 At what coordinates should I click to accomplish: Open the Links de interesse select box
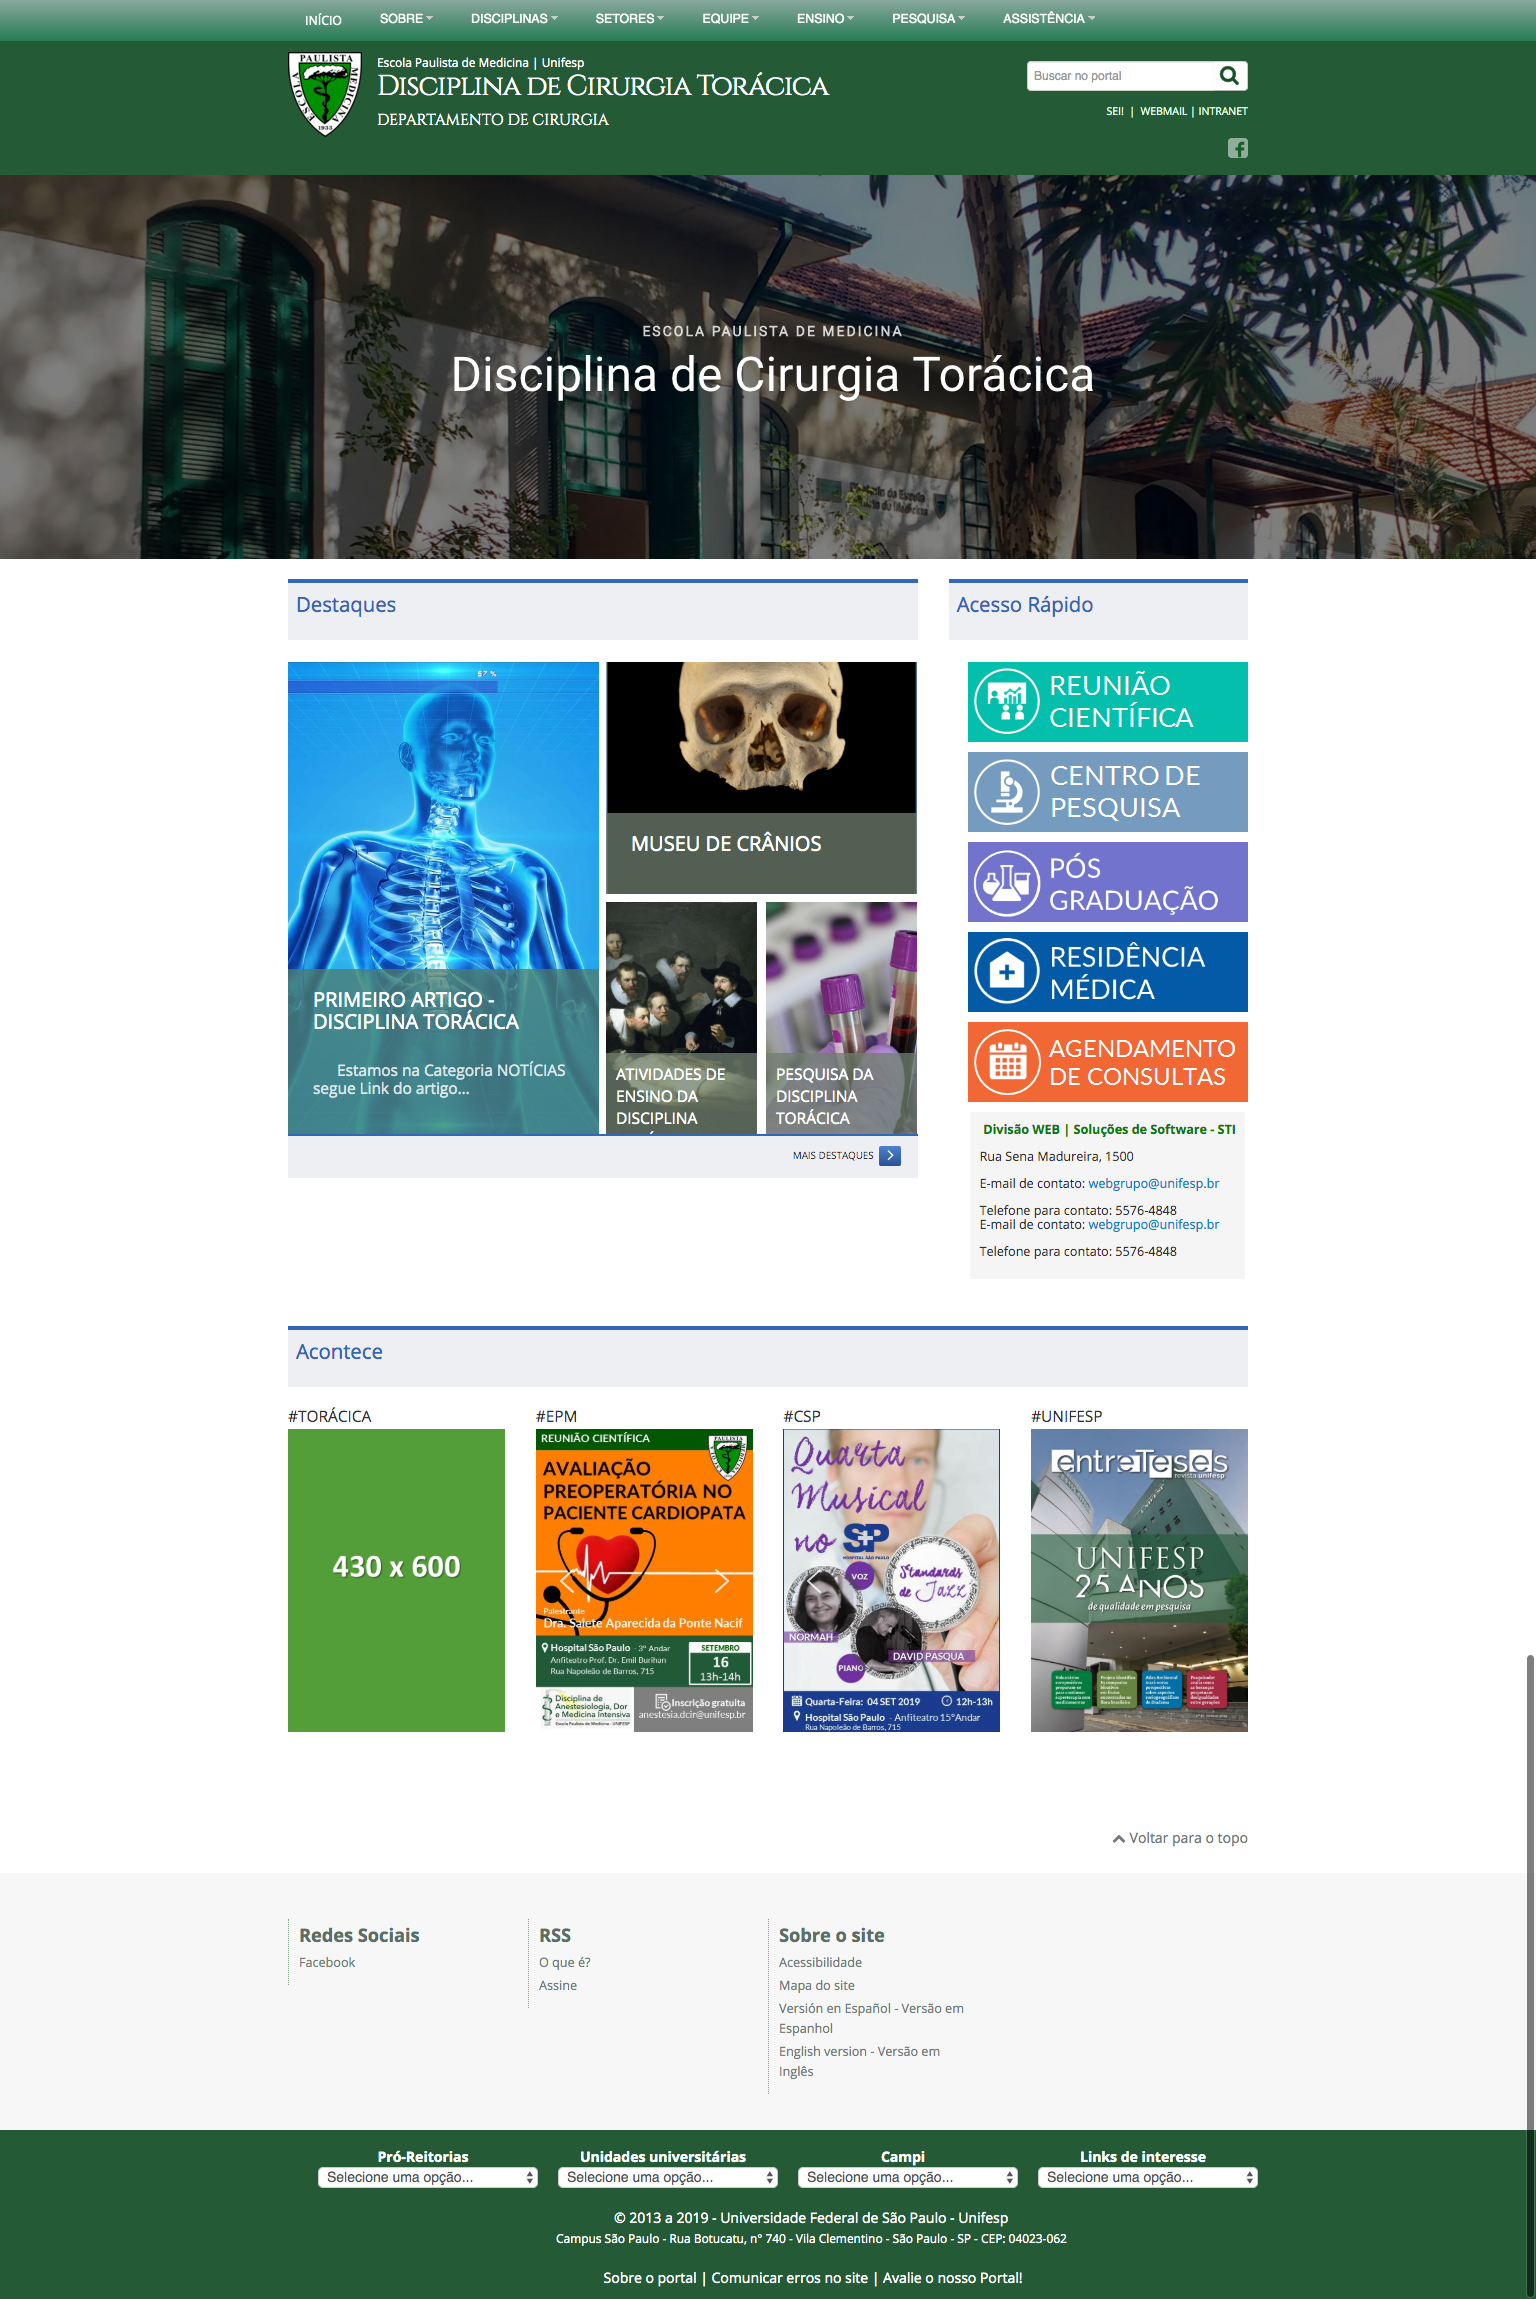[1148, 2177]
